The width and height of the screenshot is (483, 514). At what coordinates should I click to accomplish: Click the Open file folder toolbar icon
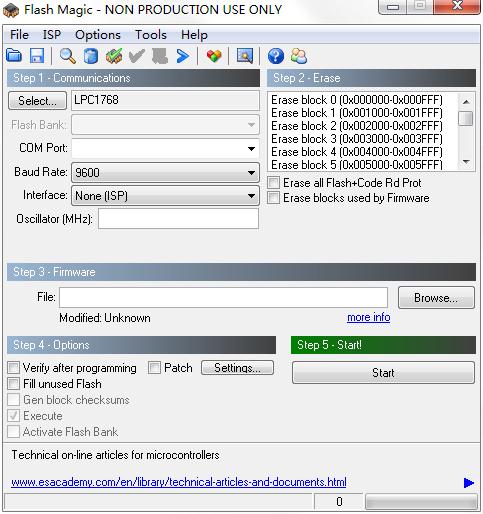point(14,56)
